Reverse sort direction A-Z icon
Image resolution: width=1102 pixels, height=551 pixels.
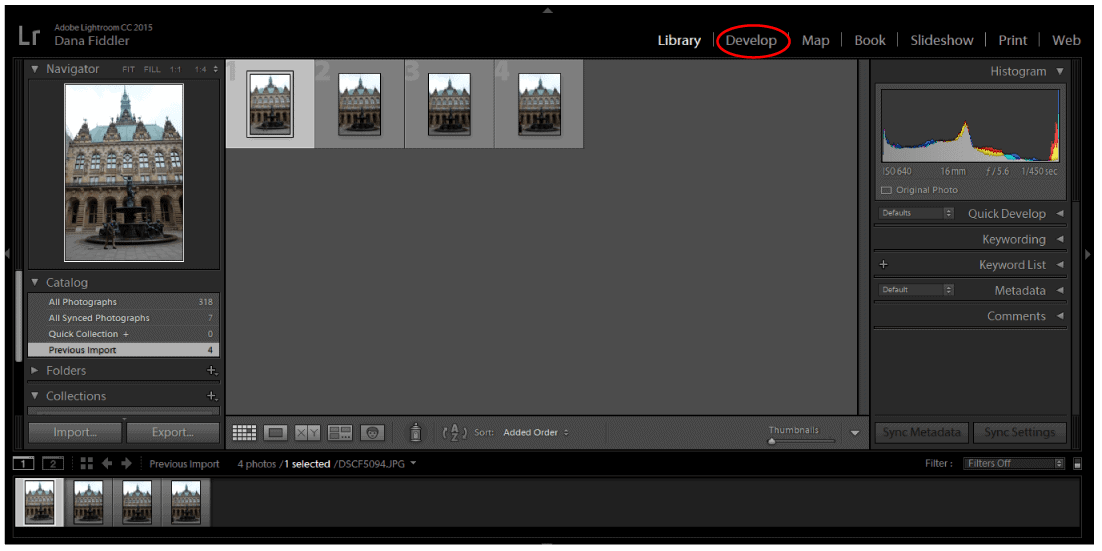tap(454, 432)
